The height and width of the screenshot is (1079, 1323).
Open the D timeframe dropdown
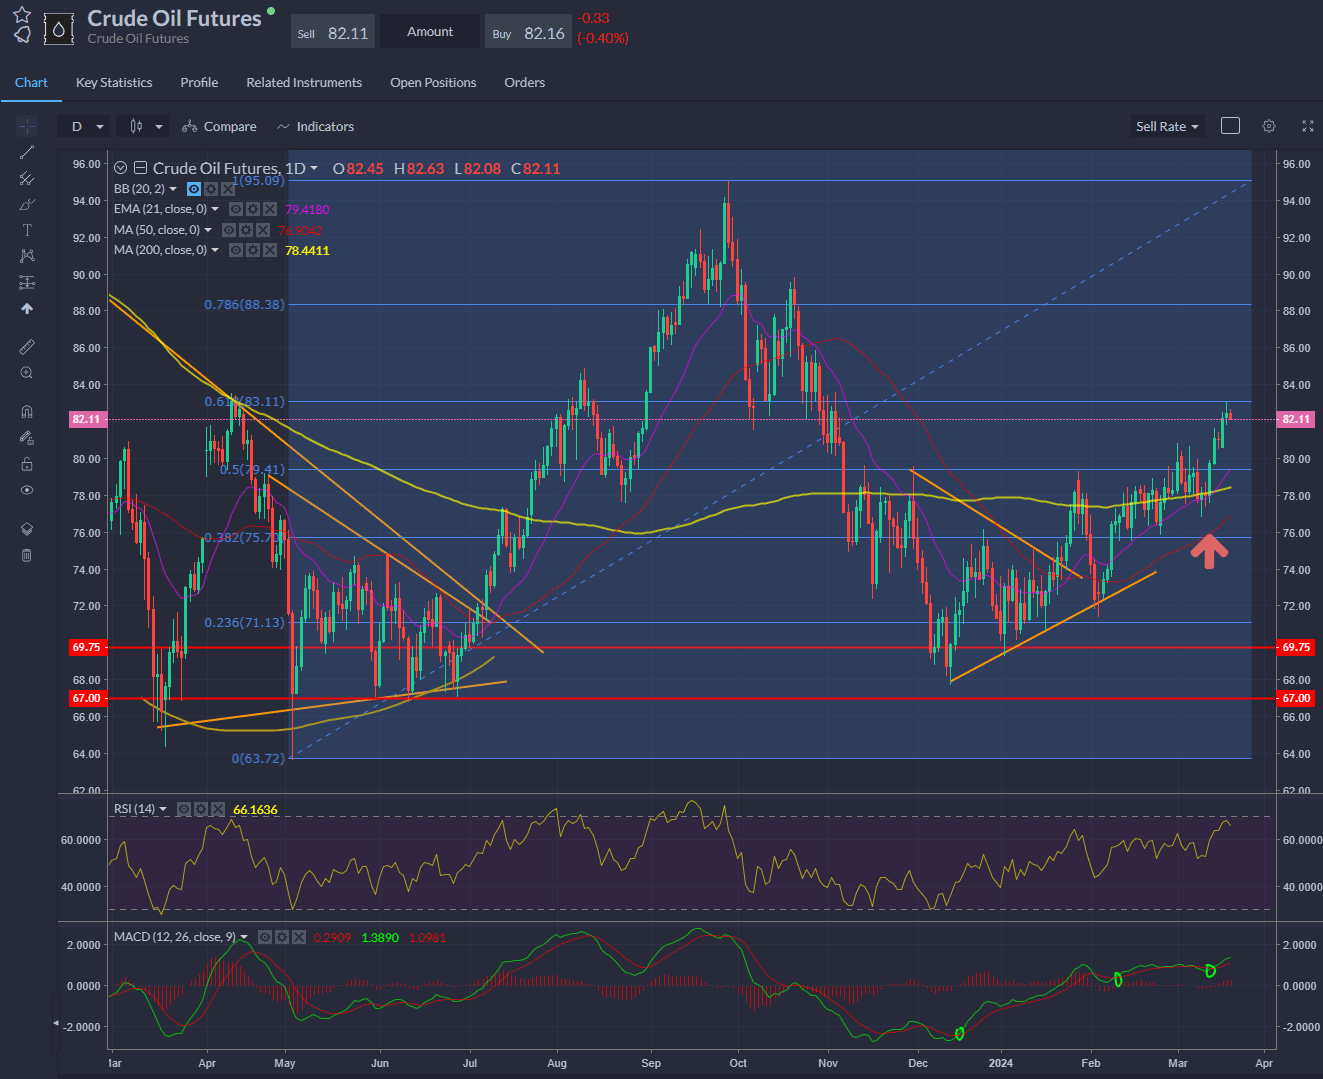[85, 126]
